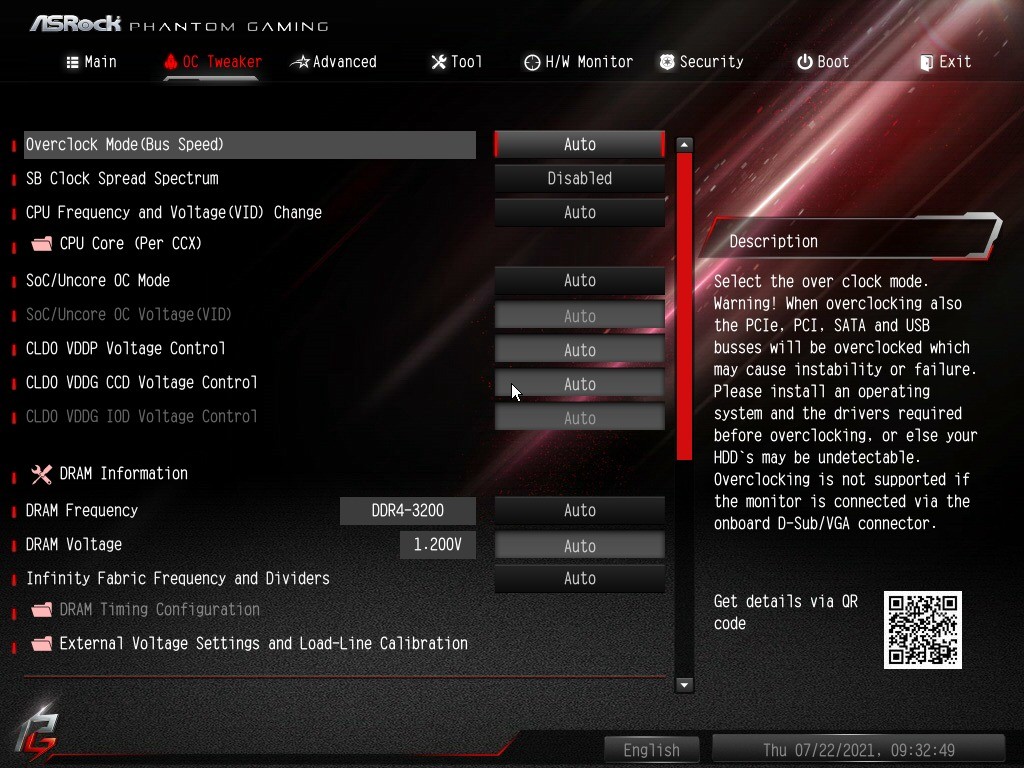Image resolution: width=1024 pixels, height=768 pixels.
Task: Open SoC/Uncore OC Mode Auto dropdown
Action: pyautogui.click(x=579, y=280)
